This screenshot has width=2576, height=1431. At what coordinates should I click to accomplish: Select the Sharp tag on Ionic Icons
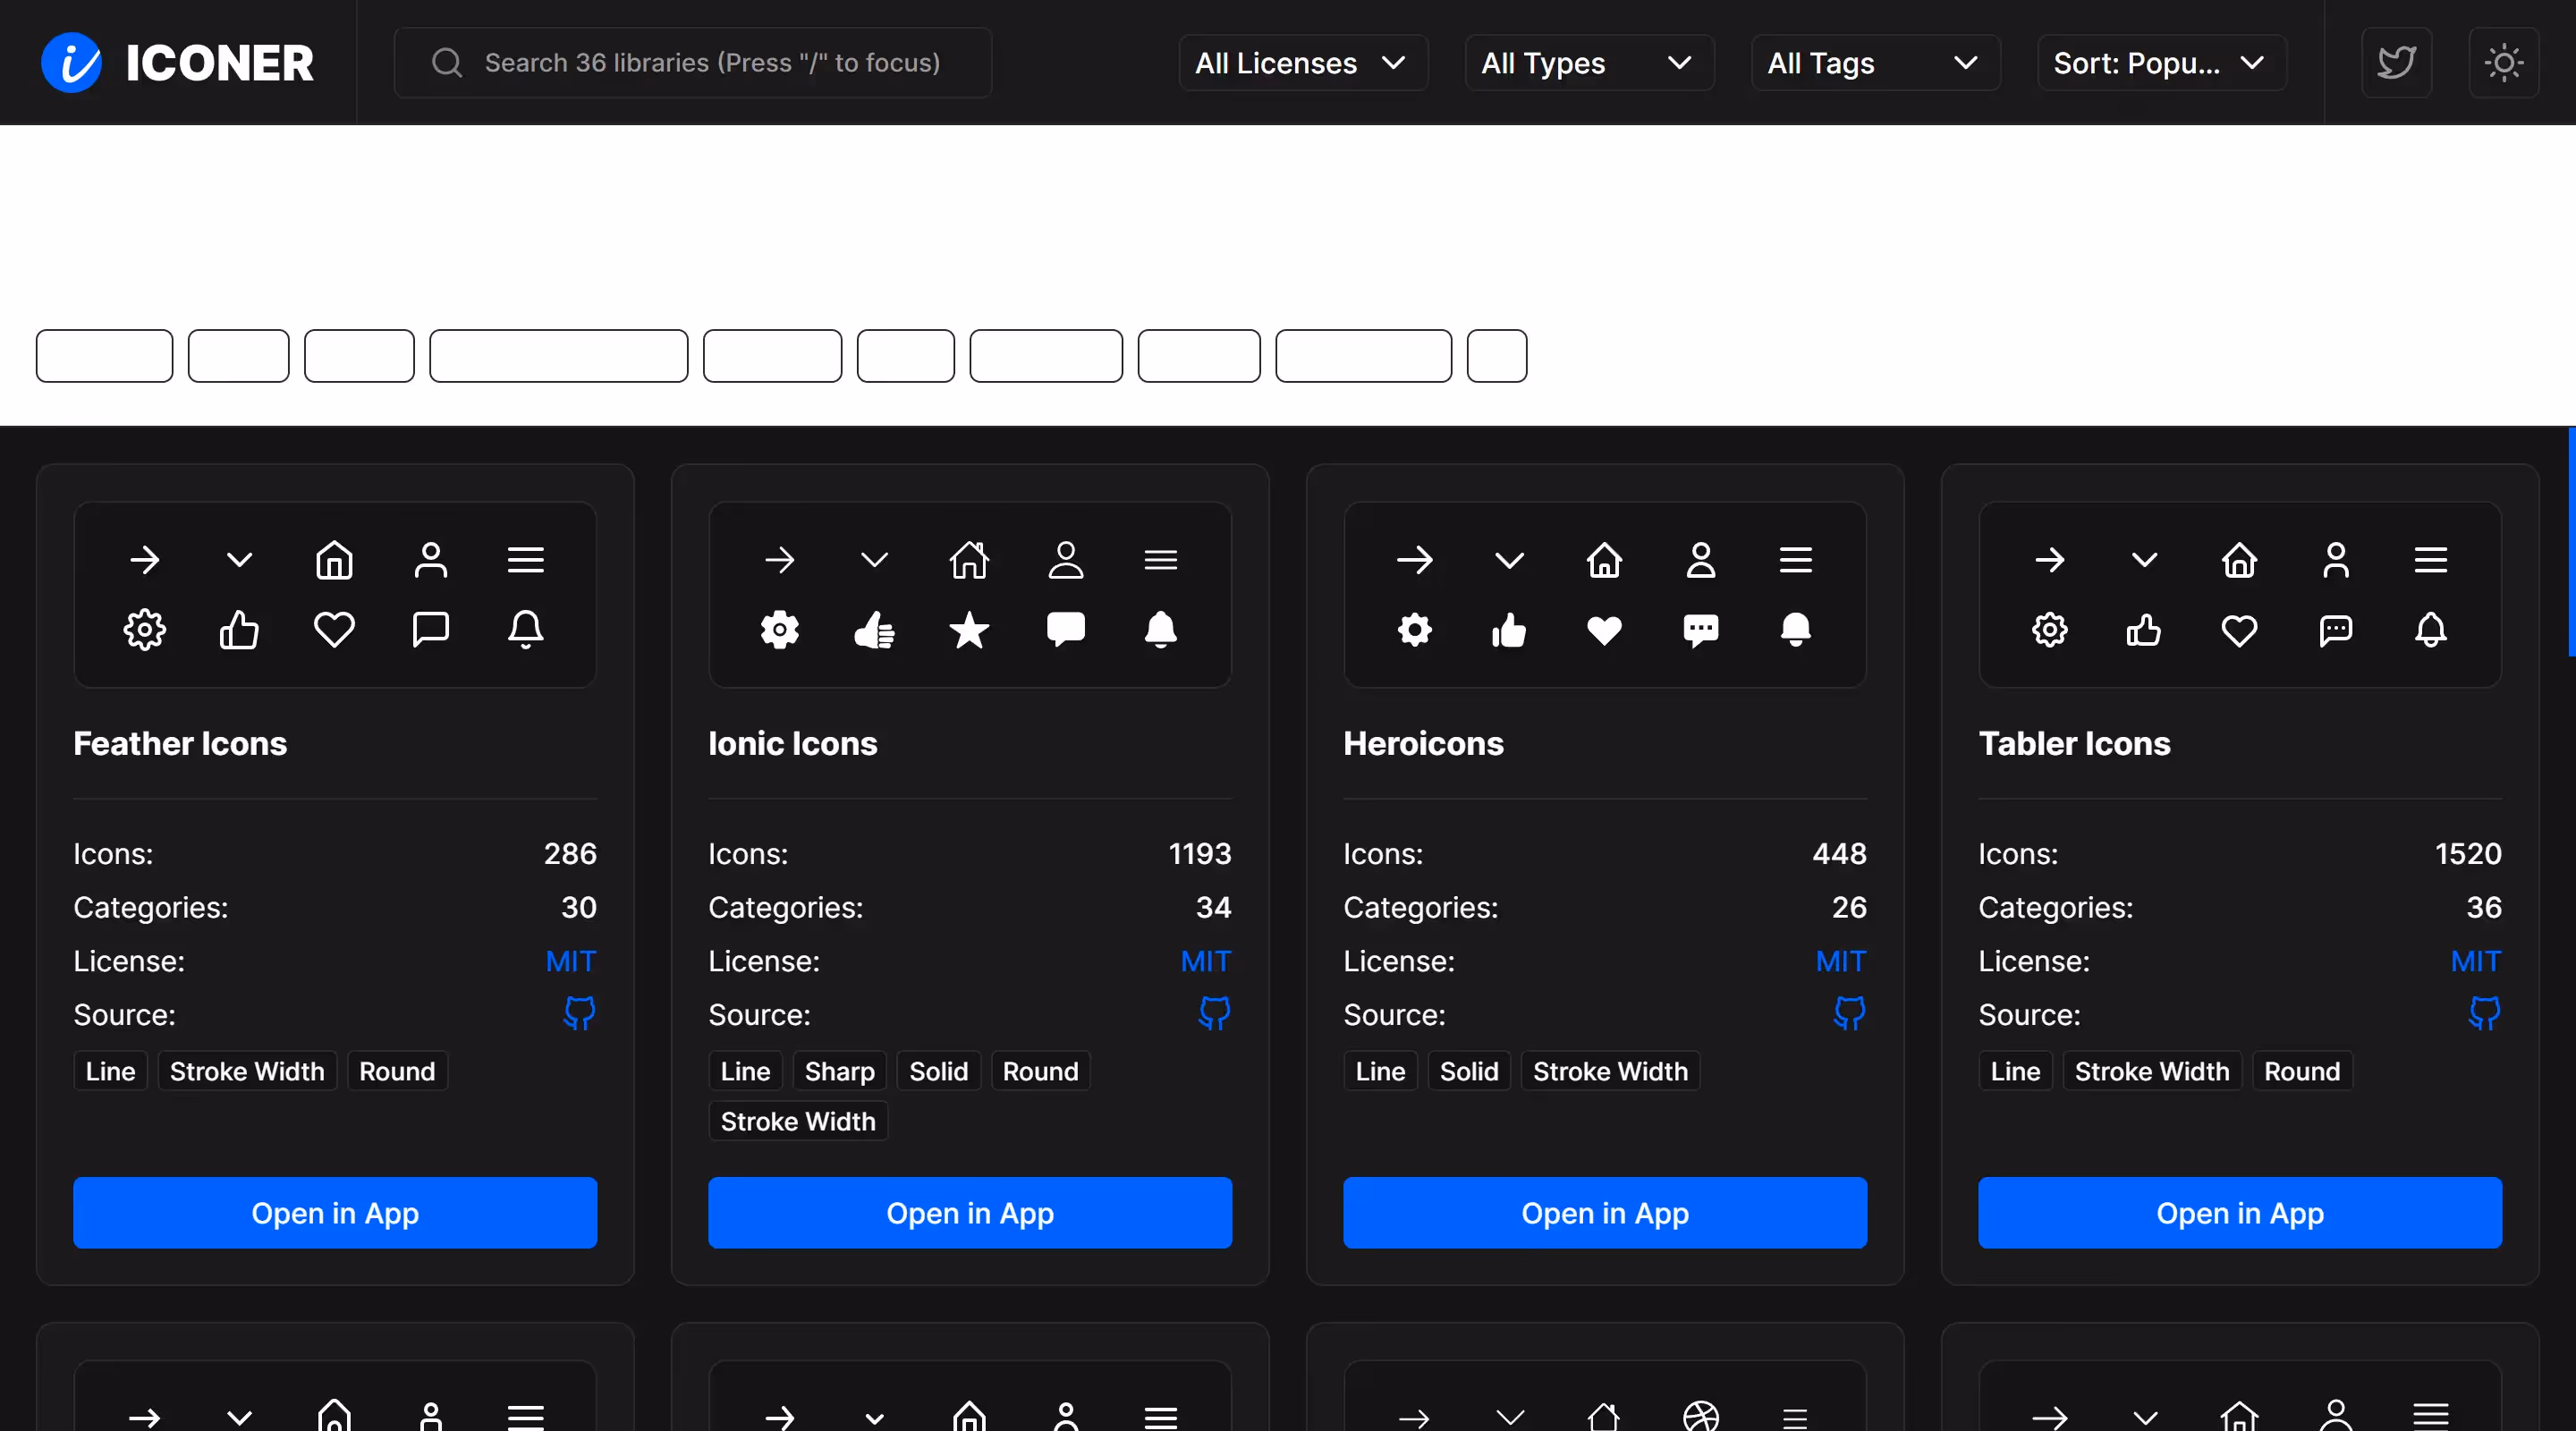tap(839, 1071)
